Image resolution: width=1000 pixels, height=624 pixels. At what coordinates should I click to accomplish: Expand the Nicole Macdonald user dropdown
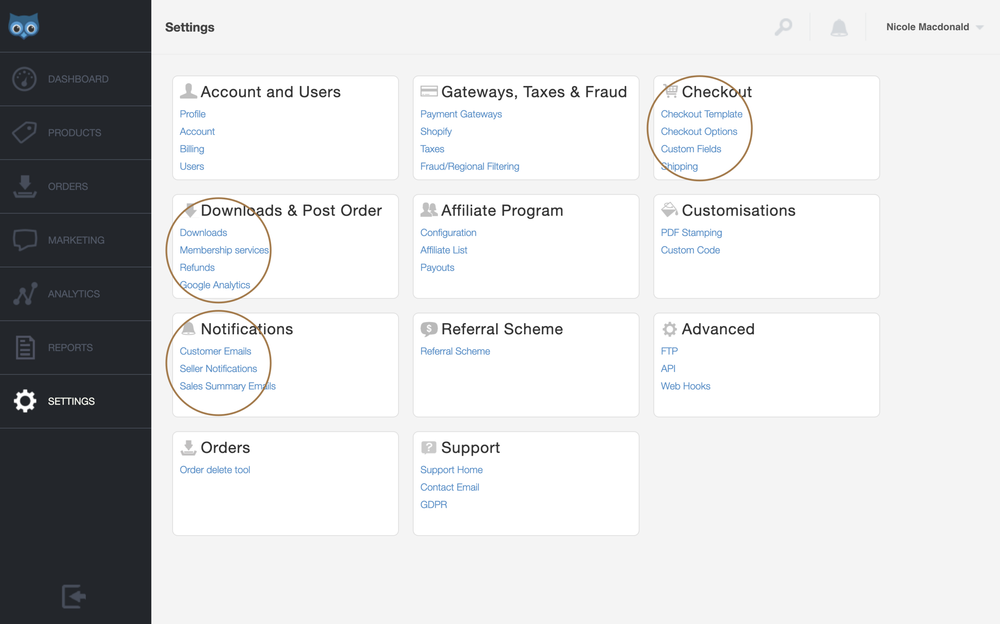(934, 27)
